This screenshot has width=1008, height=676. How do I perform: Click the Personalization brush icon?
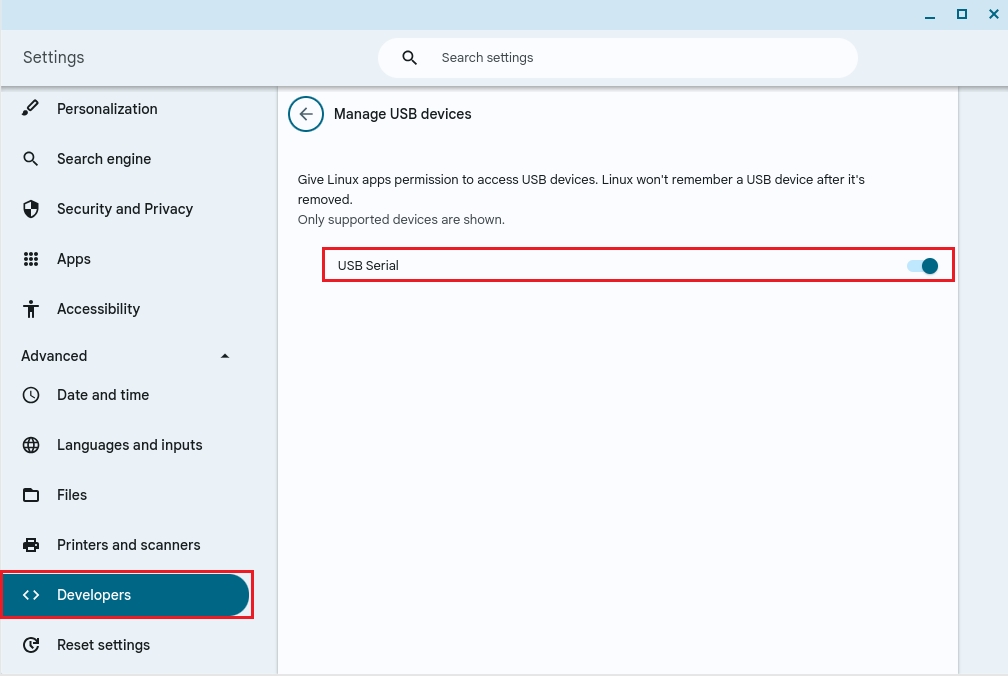coord(31,108)
